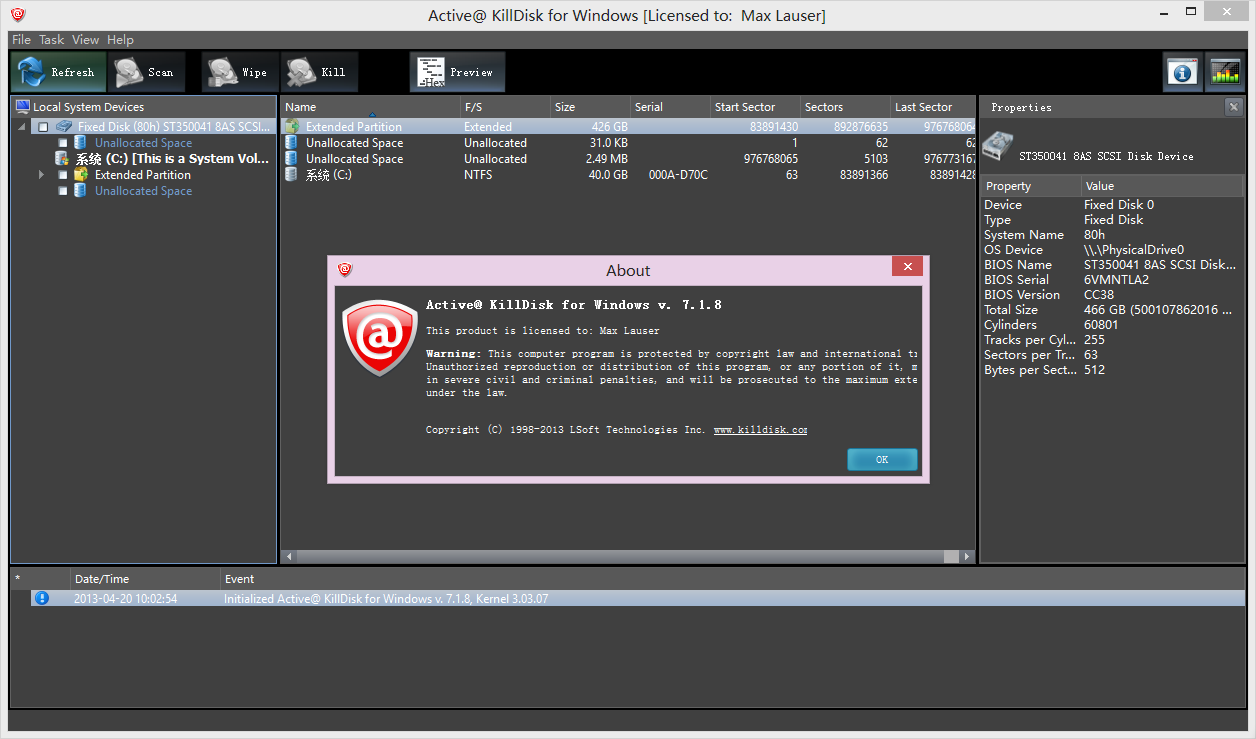This screenshot has width=1256, height=739.
Task: Click the Start Sector column header
Action: pos(755,107)
